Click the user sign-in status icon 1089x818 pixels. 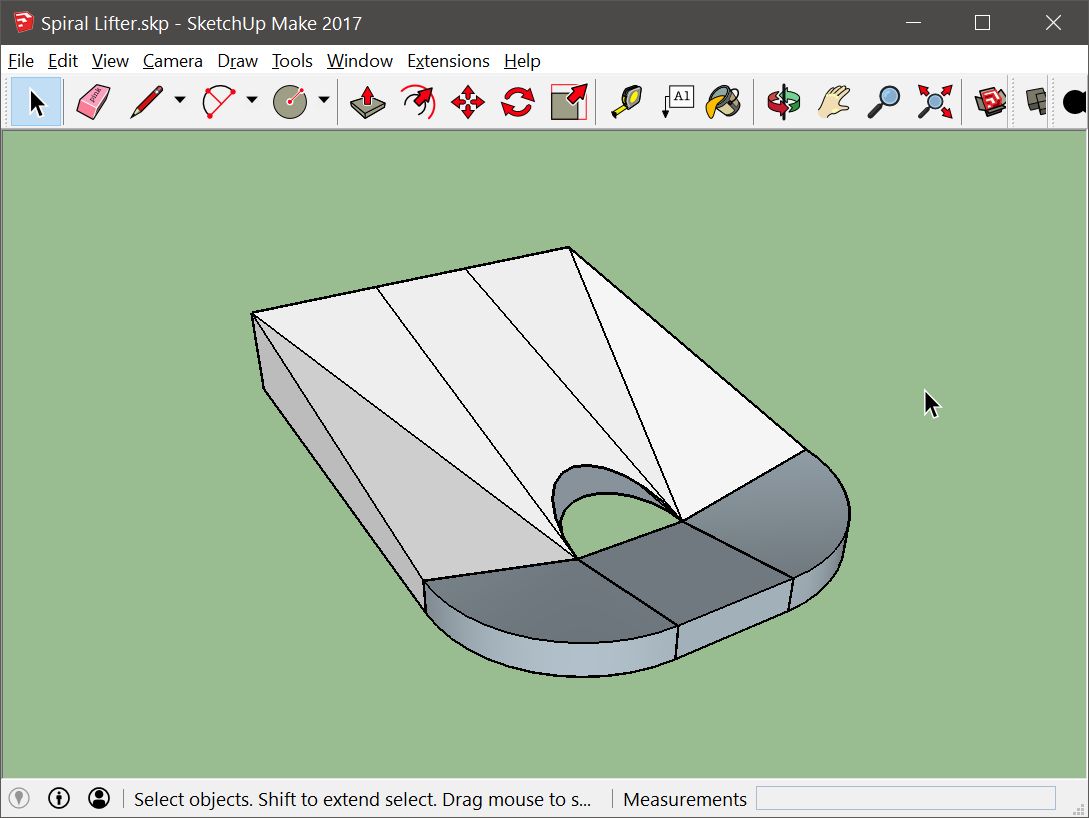[x=99, y=798]
